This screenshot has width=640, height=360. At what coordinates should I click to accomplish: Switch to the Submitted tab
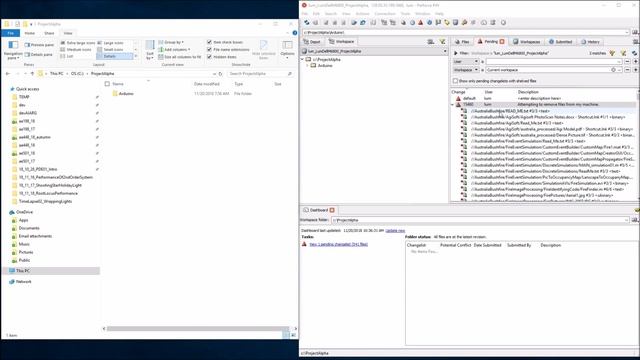point(560,42)
